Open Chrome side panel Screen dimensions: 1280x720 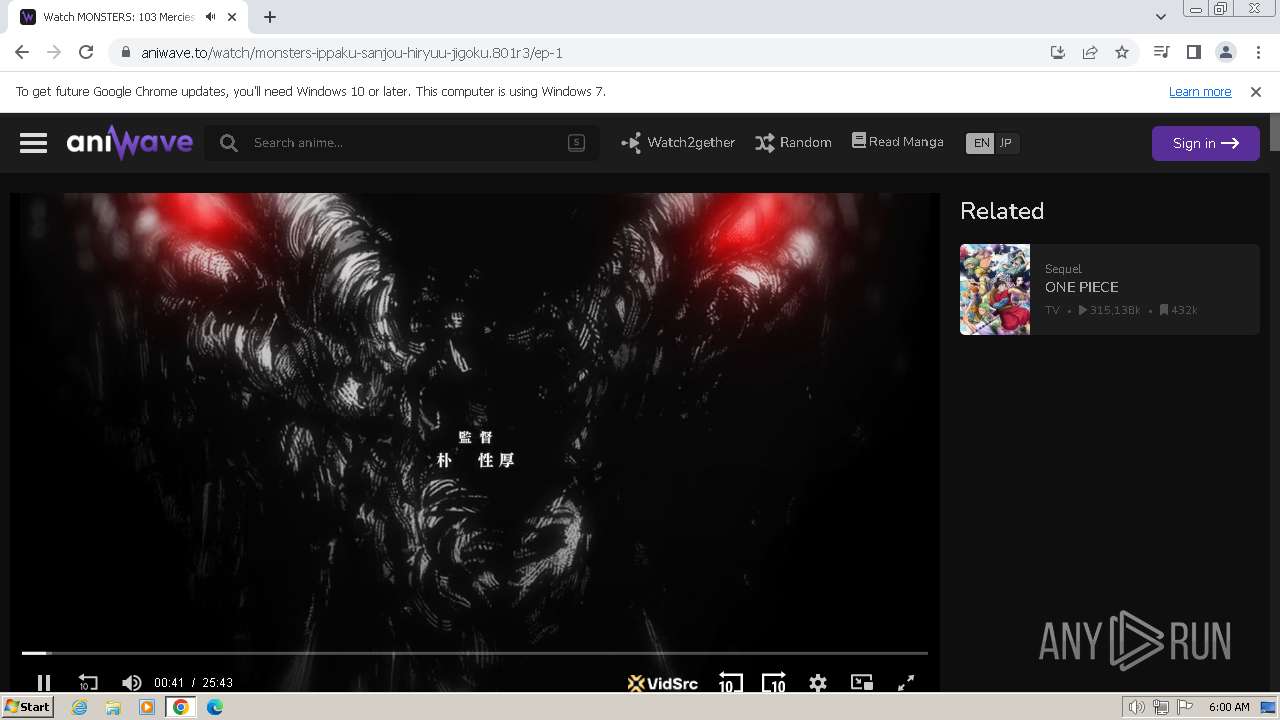pos(1193,52)
